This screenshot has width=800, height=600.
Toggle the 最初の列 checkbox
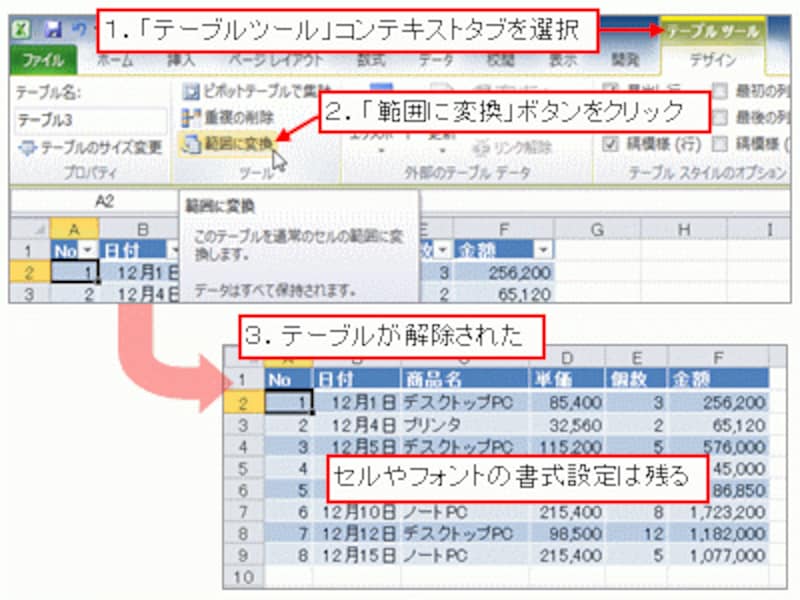[720, 92]
